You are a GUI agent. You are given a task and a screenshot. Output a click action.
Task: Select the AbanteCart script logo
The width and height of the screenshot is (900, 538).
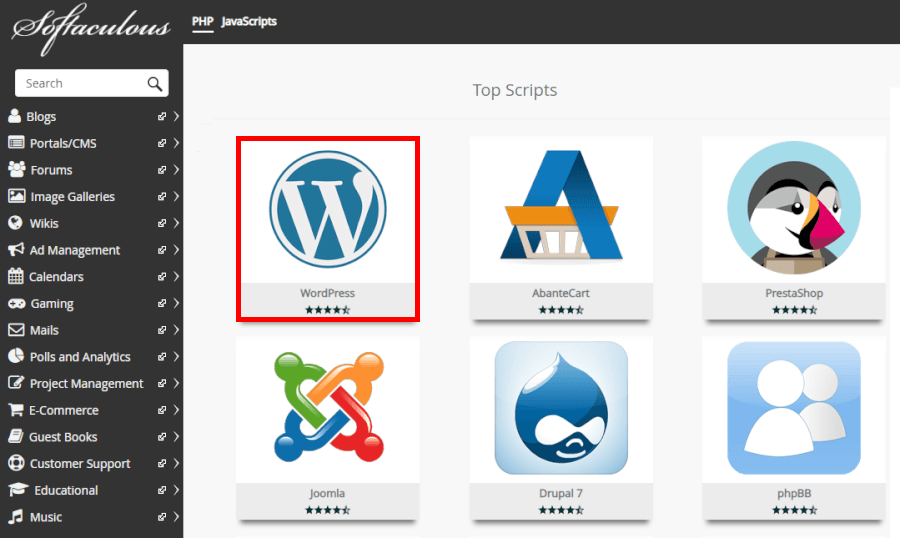(561, 205)
